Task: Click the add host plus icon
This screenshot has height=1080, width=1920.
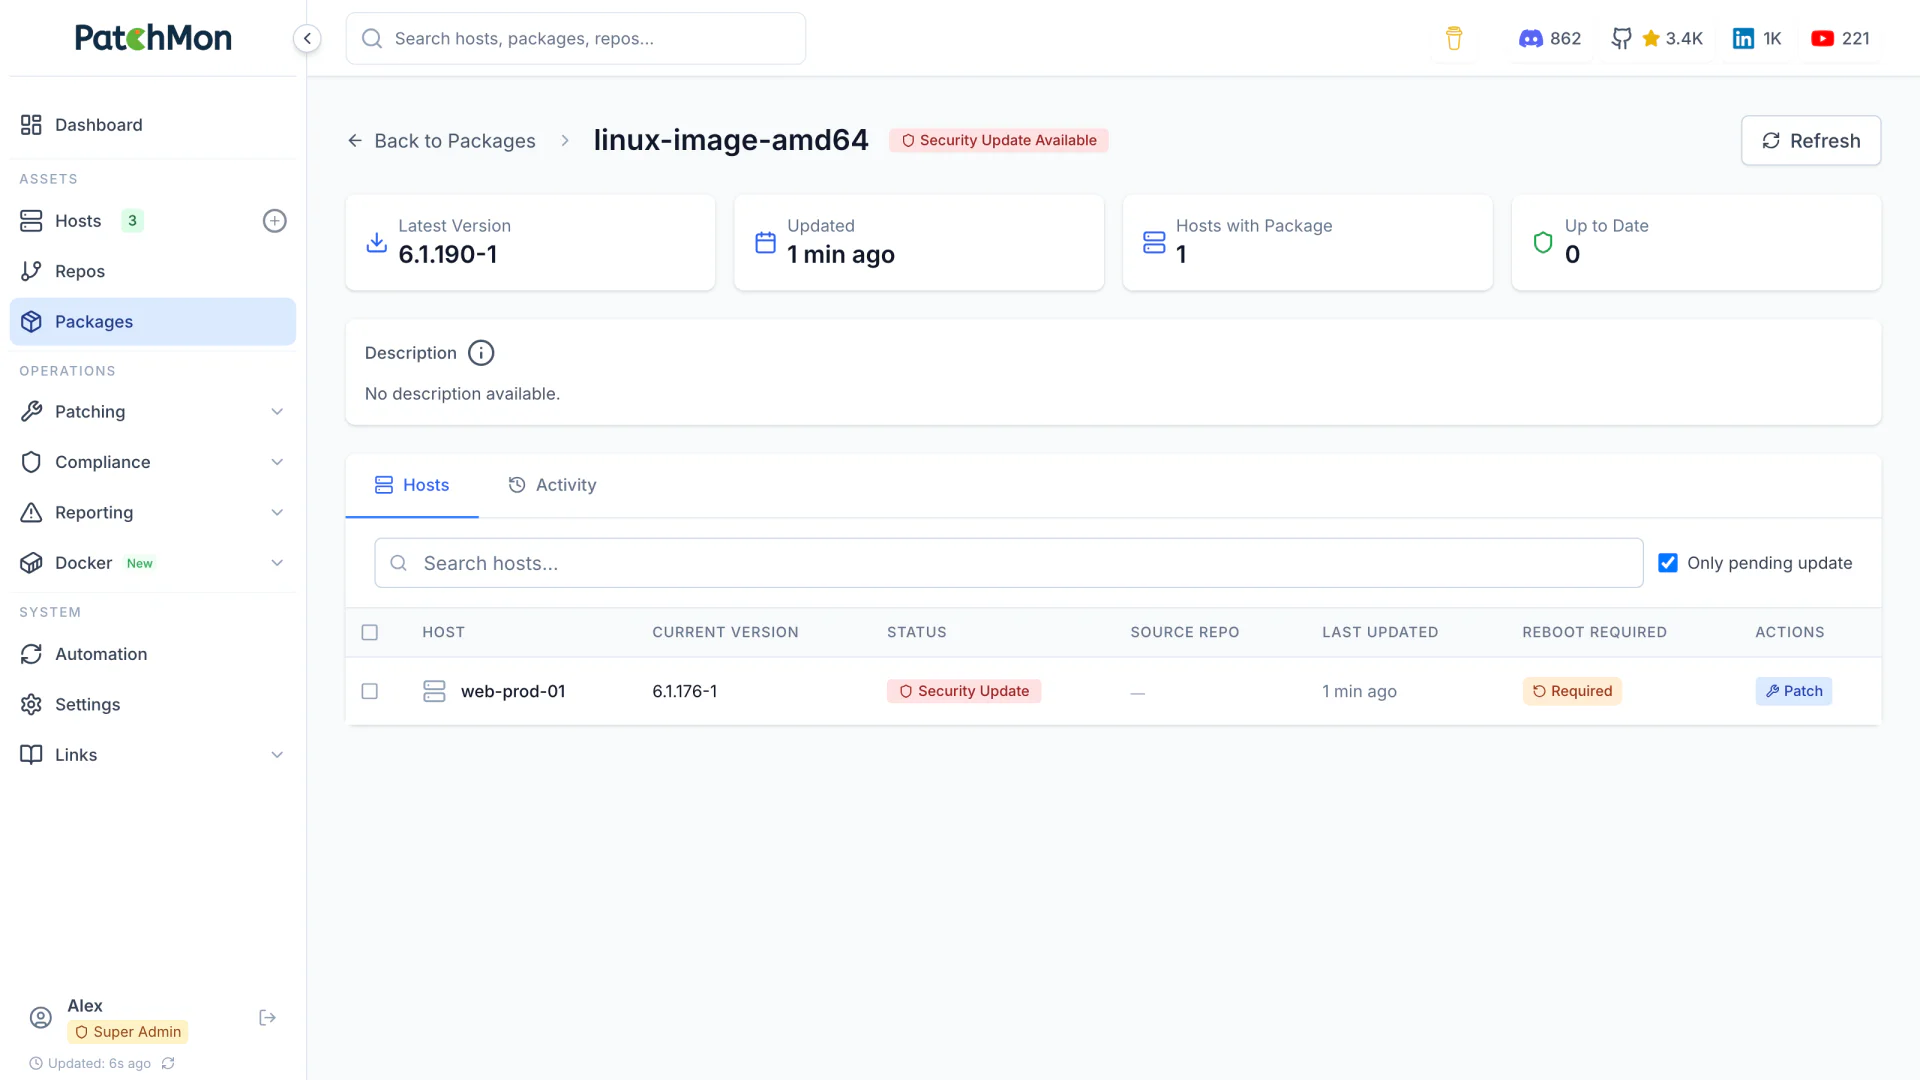Action: pos(274,221)
